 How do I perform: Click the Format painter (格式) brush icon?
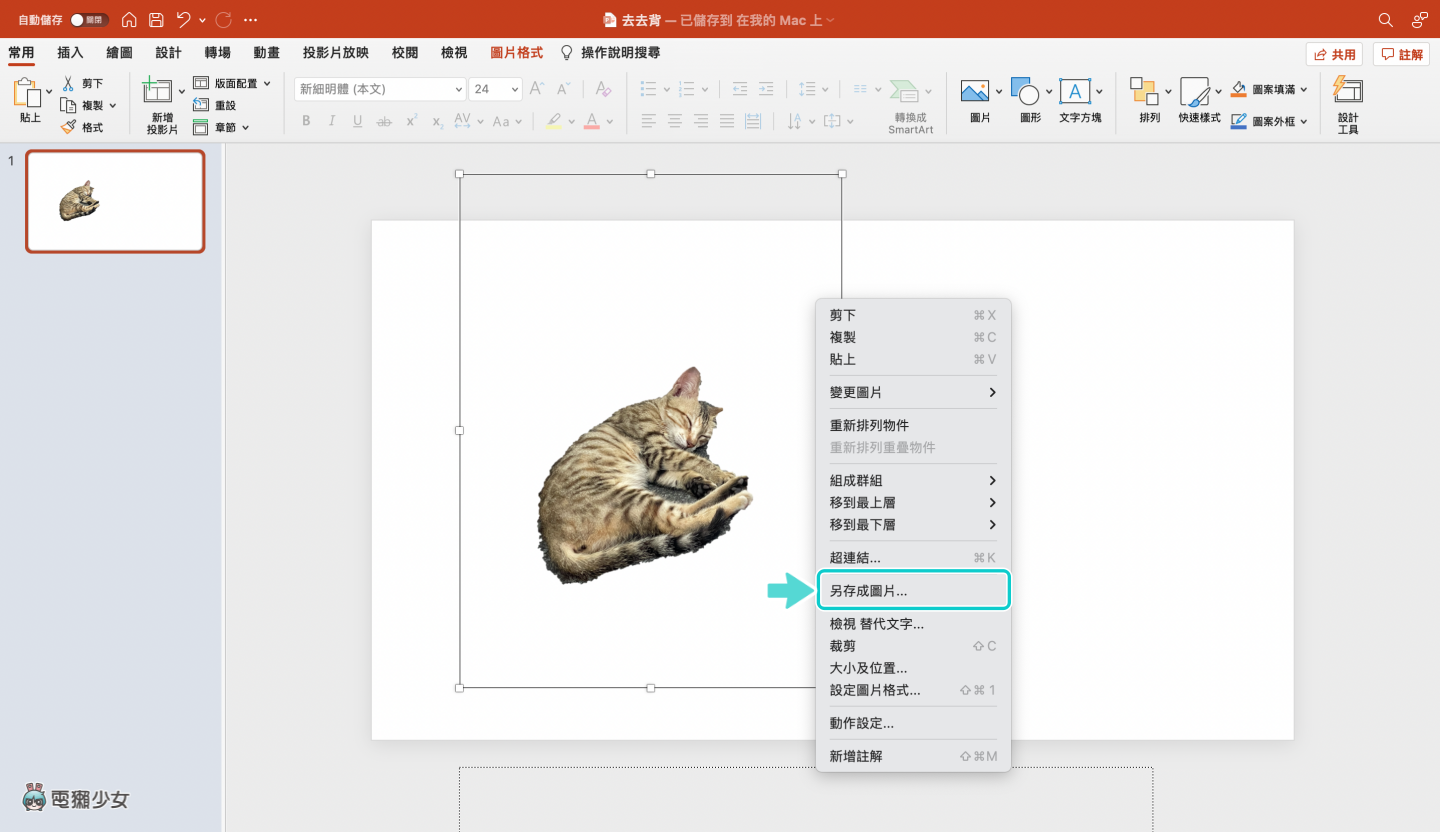68,127
